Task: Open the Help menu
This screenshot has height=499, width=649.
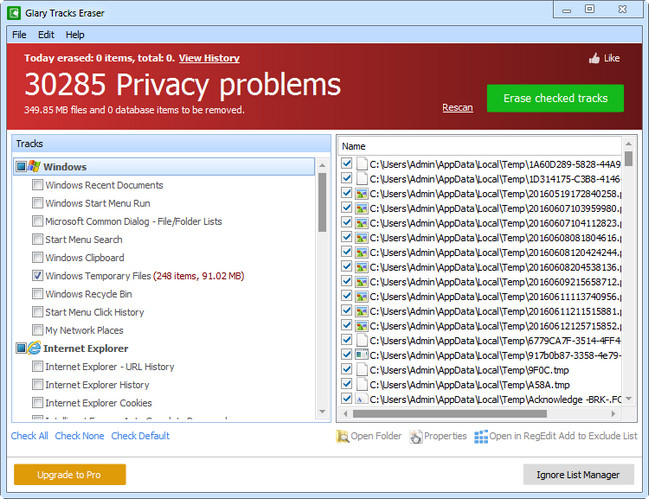Action: pos(75,35)
